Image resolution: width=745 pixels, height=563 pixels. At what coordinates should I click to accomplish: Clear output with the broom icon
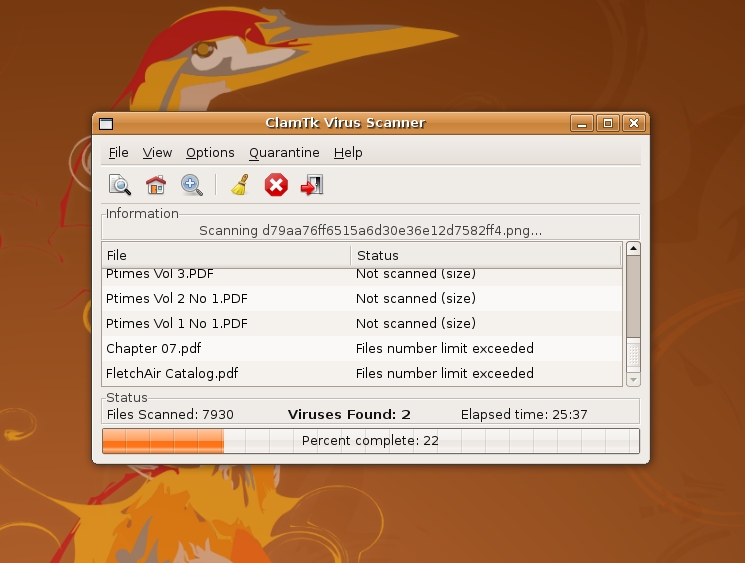240,185
